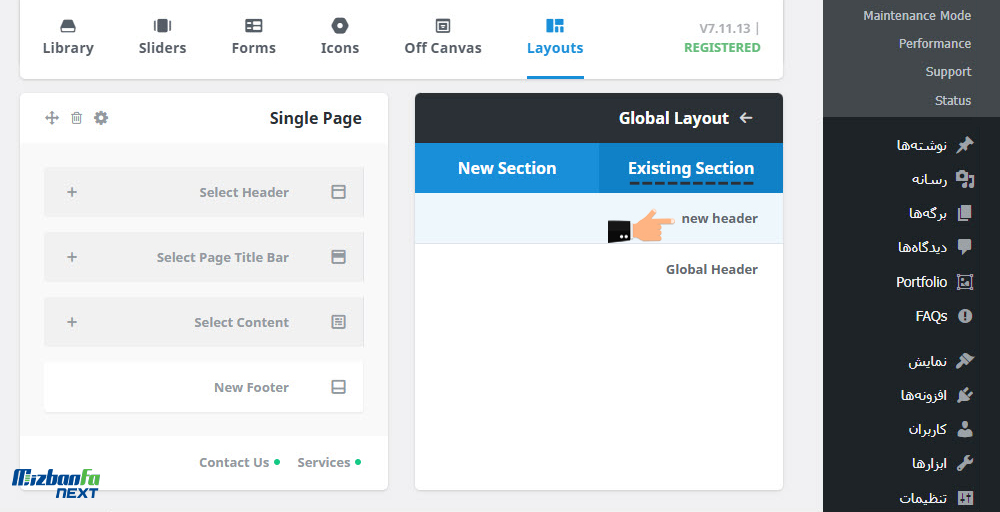
Task: Click the Select Page Title Bar slot
Action: pyautogui.click(x=204, y=257)
